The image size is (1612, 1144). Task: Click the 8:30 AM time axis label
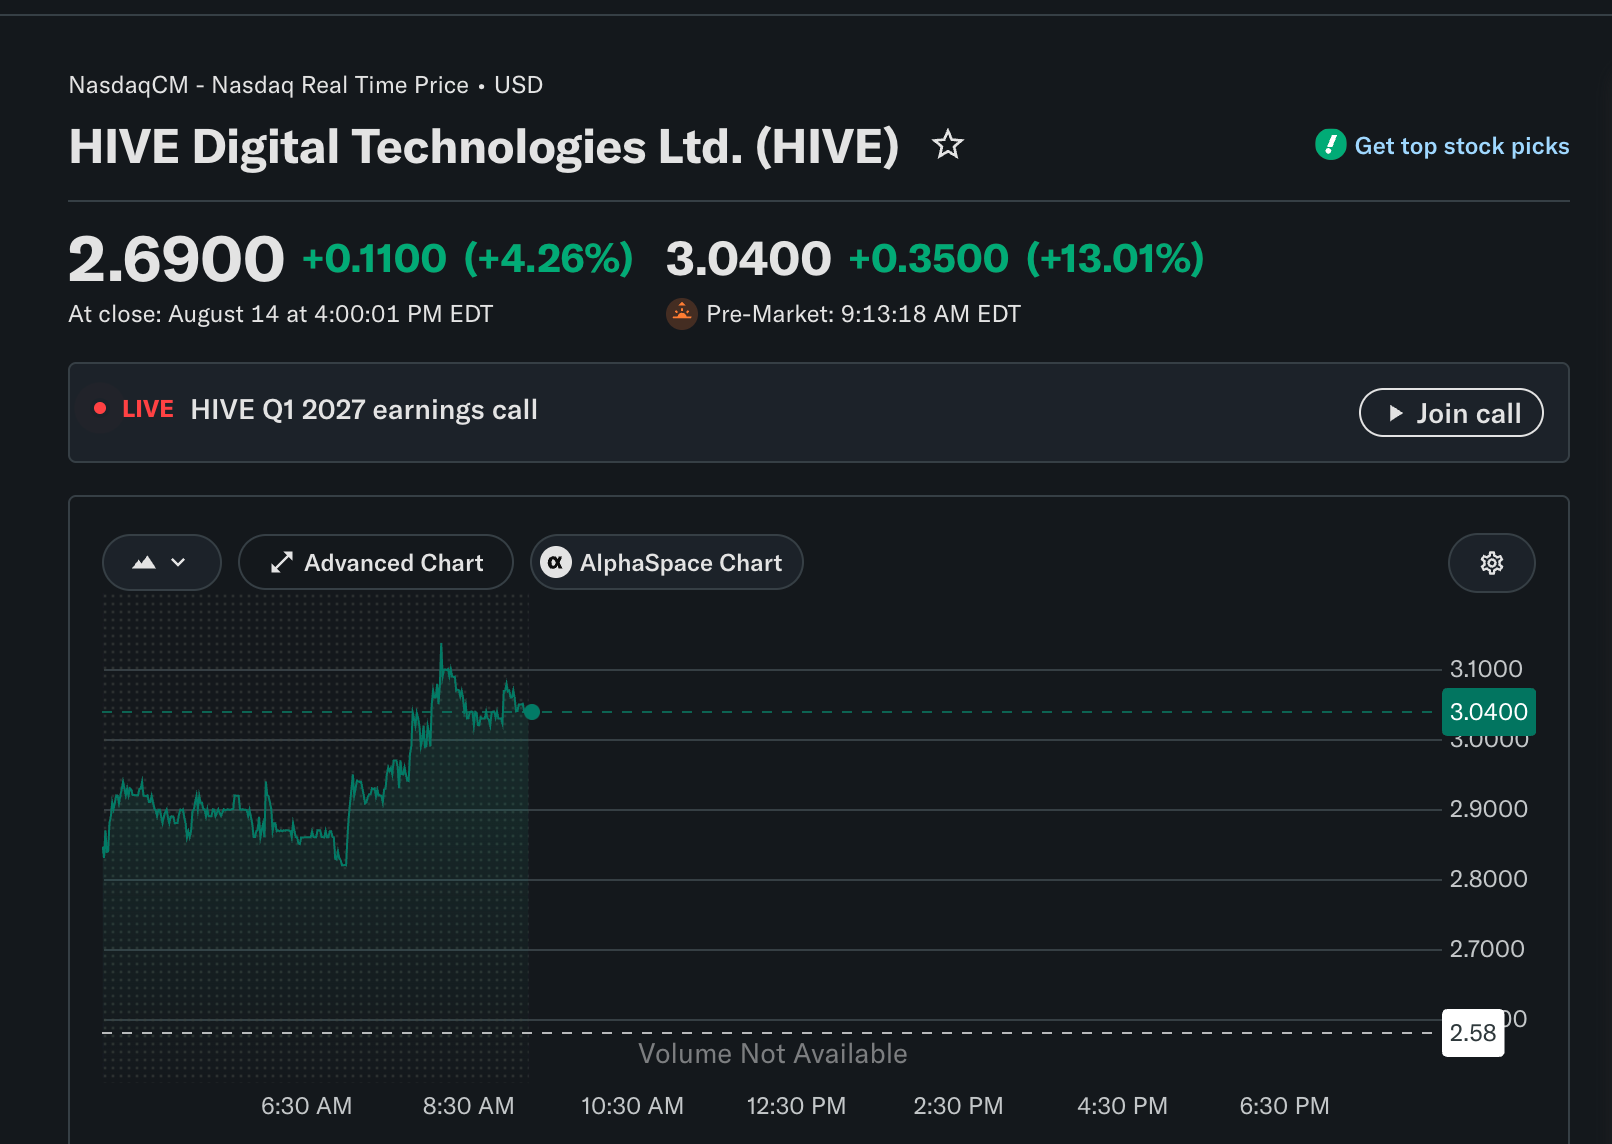[x=469, y=1106]
